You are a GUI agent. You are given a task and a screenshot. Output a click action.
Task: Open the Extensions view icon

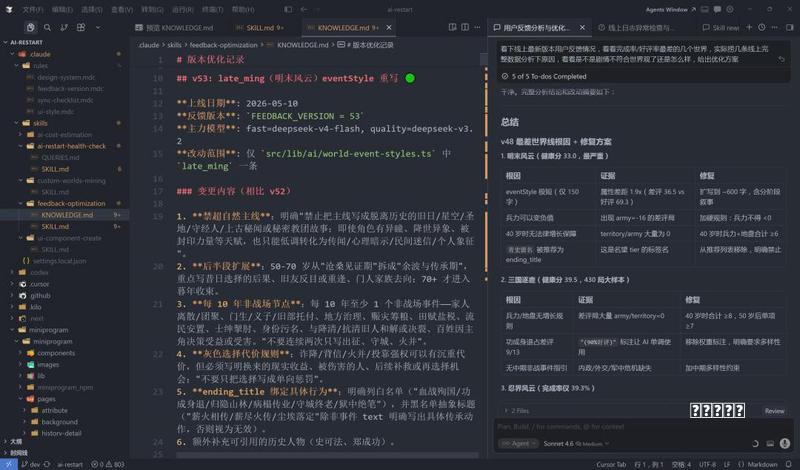81,28
